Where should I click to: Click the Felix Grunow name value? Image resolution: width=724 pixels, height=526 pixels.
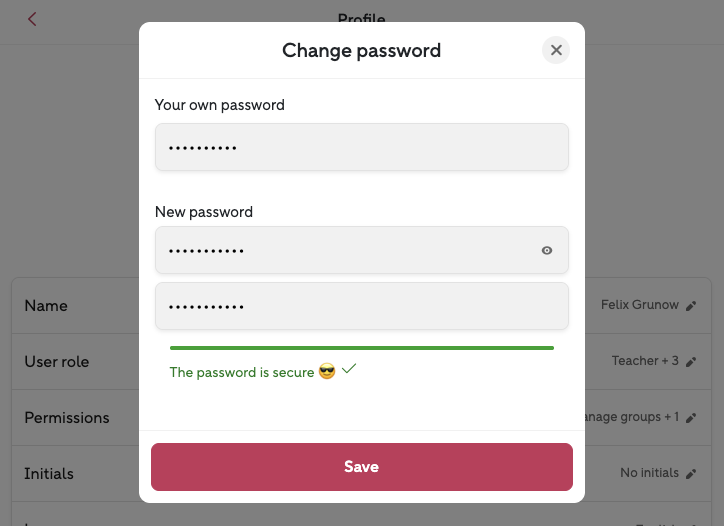coord(640,305)
